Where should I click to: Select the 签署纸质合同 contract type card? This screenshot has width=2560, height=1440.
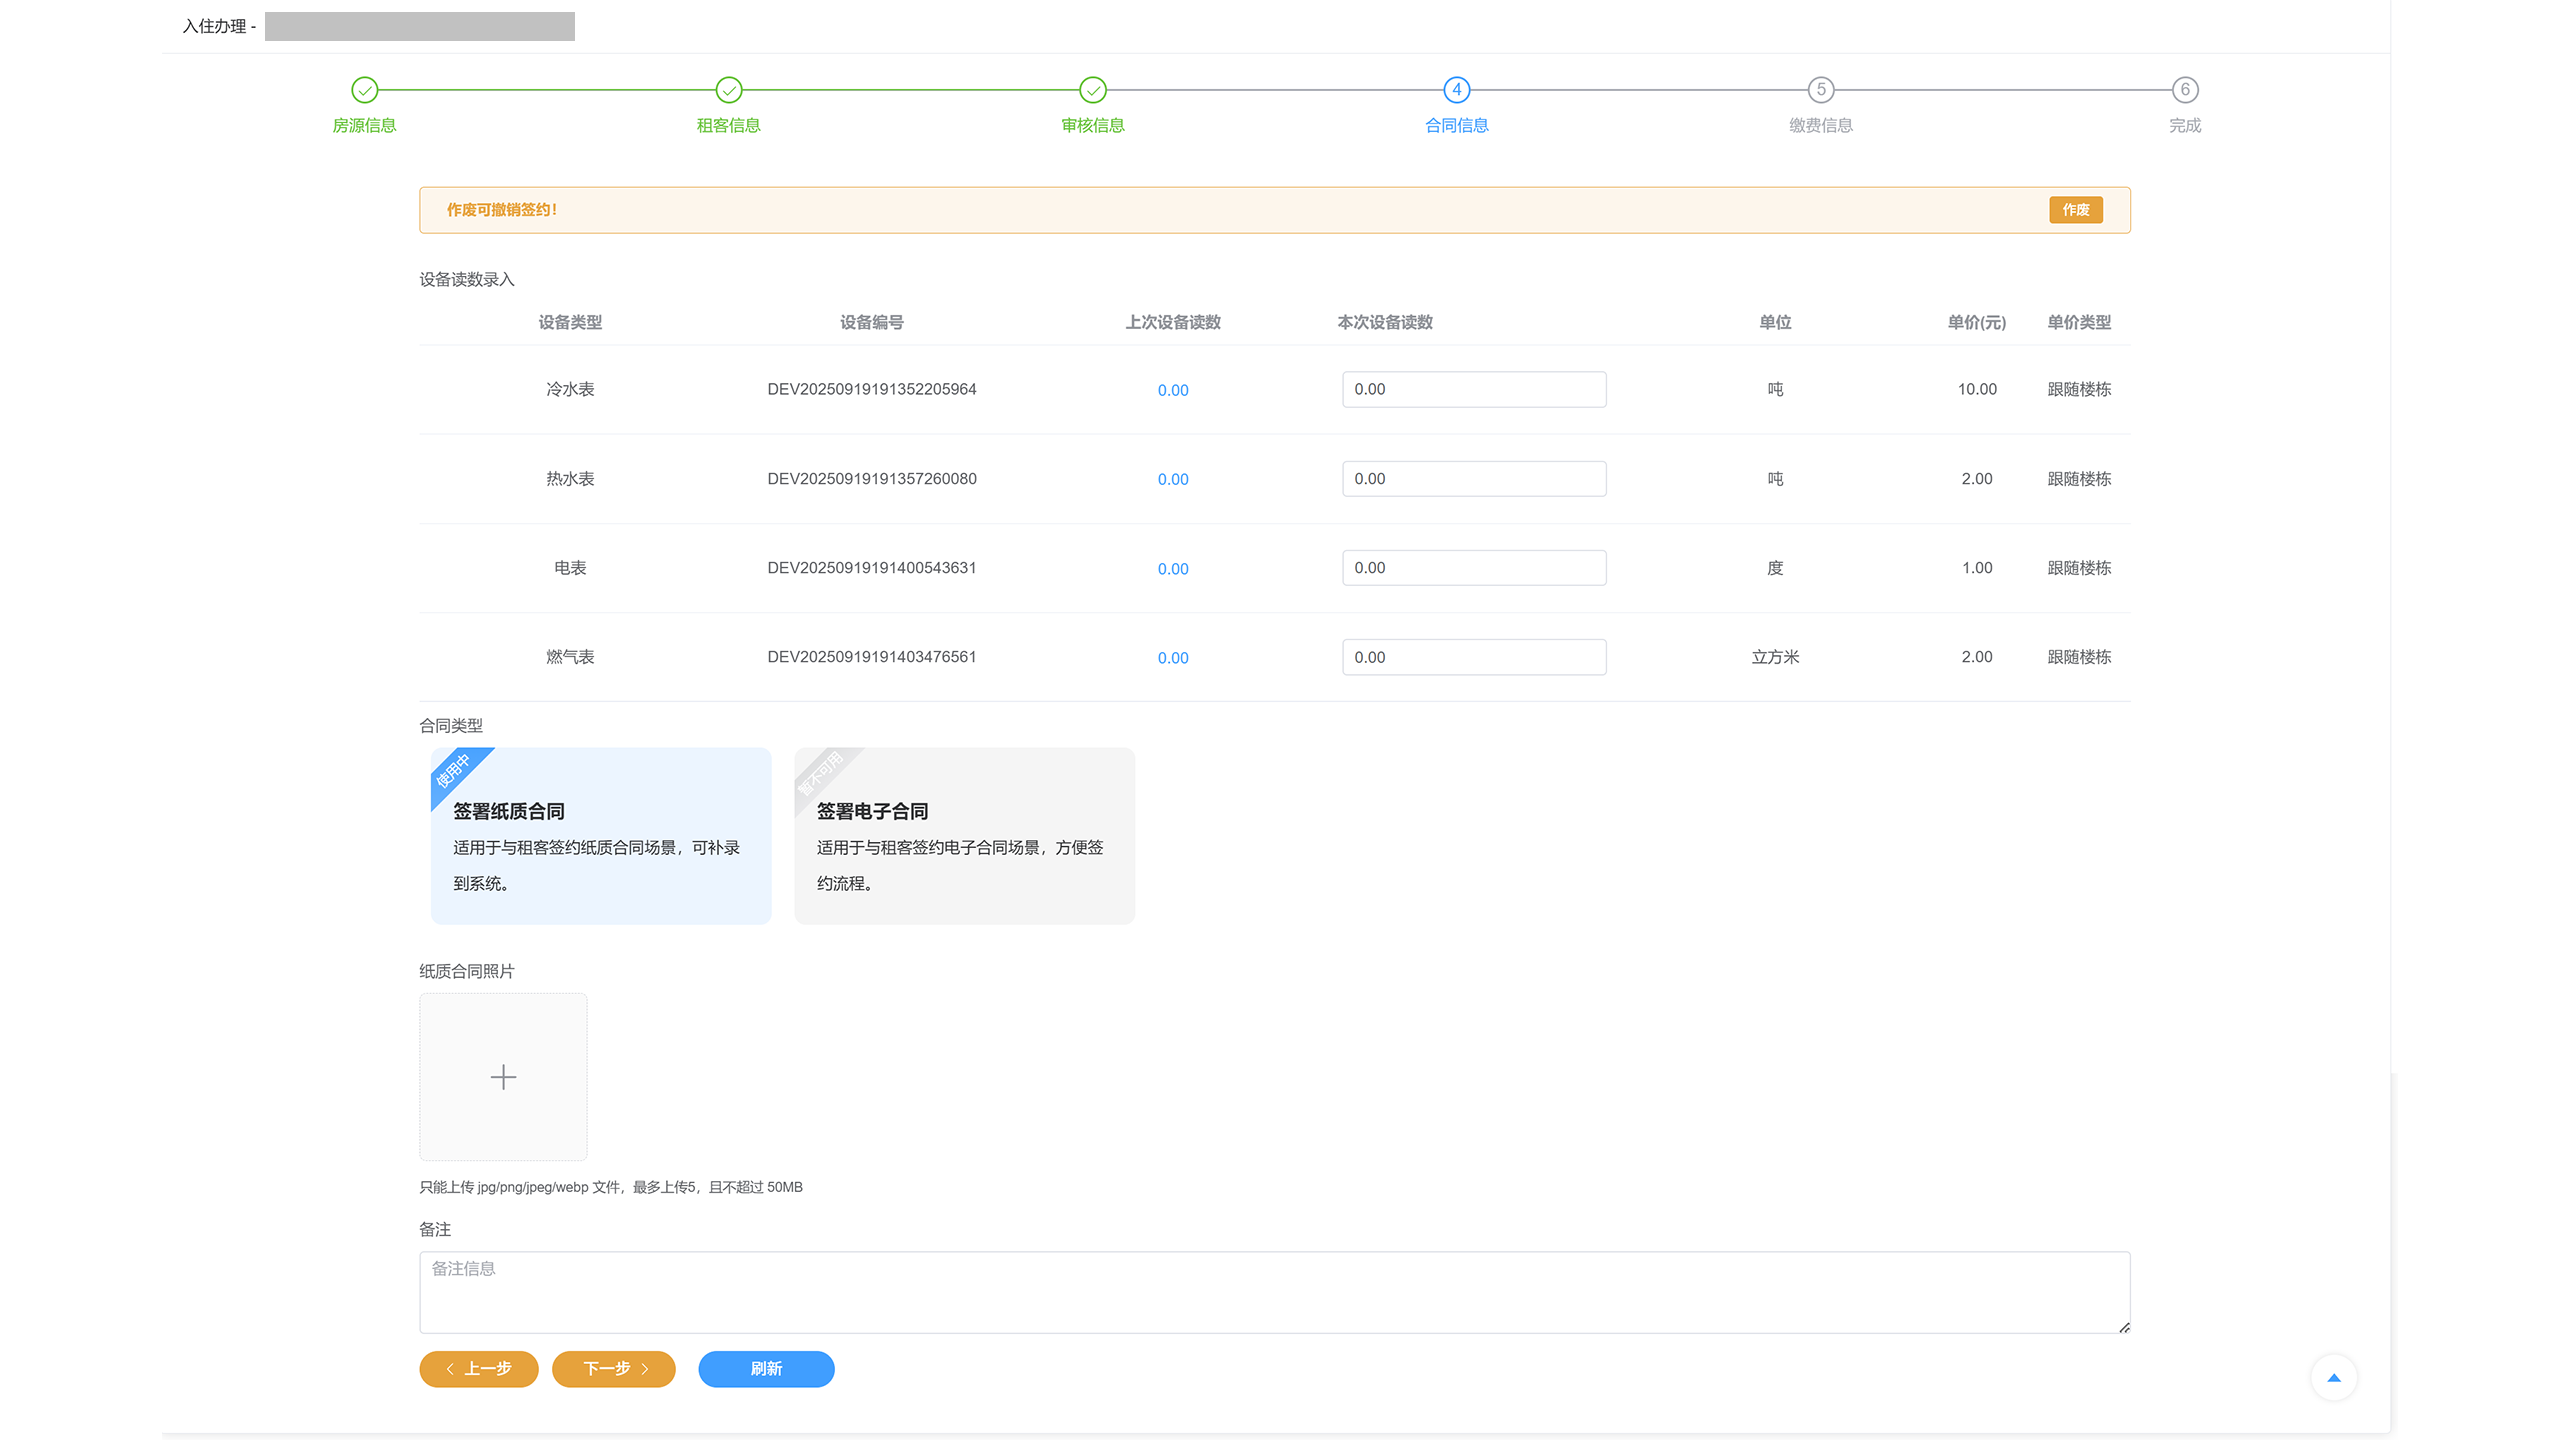point(601,836)
